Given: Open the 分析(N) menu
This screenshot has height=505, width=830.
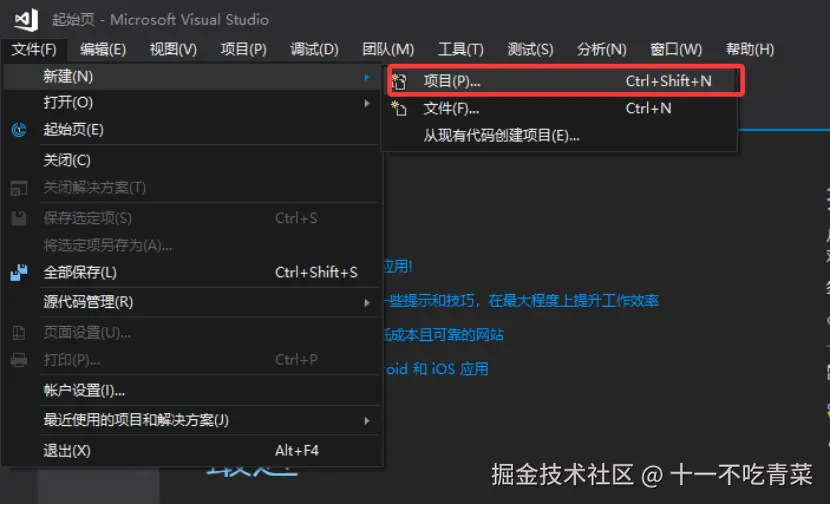Looking at the screenshot, I should (x=602, y=50).
